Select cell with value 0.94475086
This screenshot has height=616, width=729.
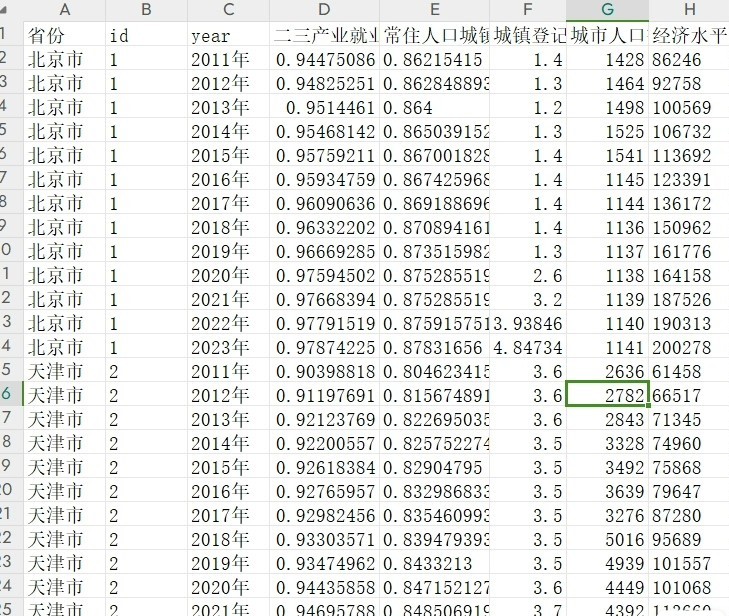(x=325, y=60)
